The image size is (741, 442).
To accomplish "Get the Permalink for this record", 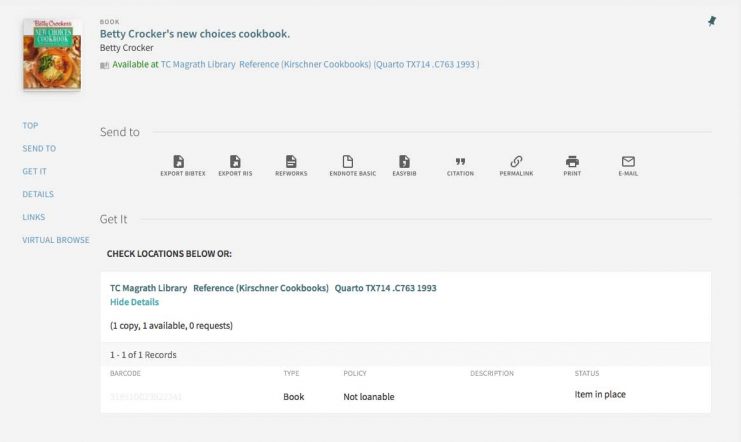I will click(x=516, y=164).
